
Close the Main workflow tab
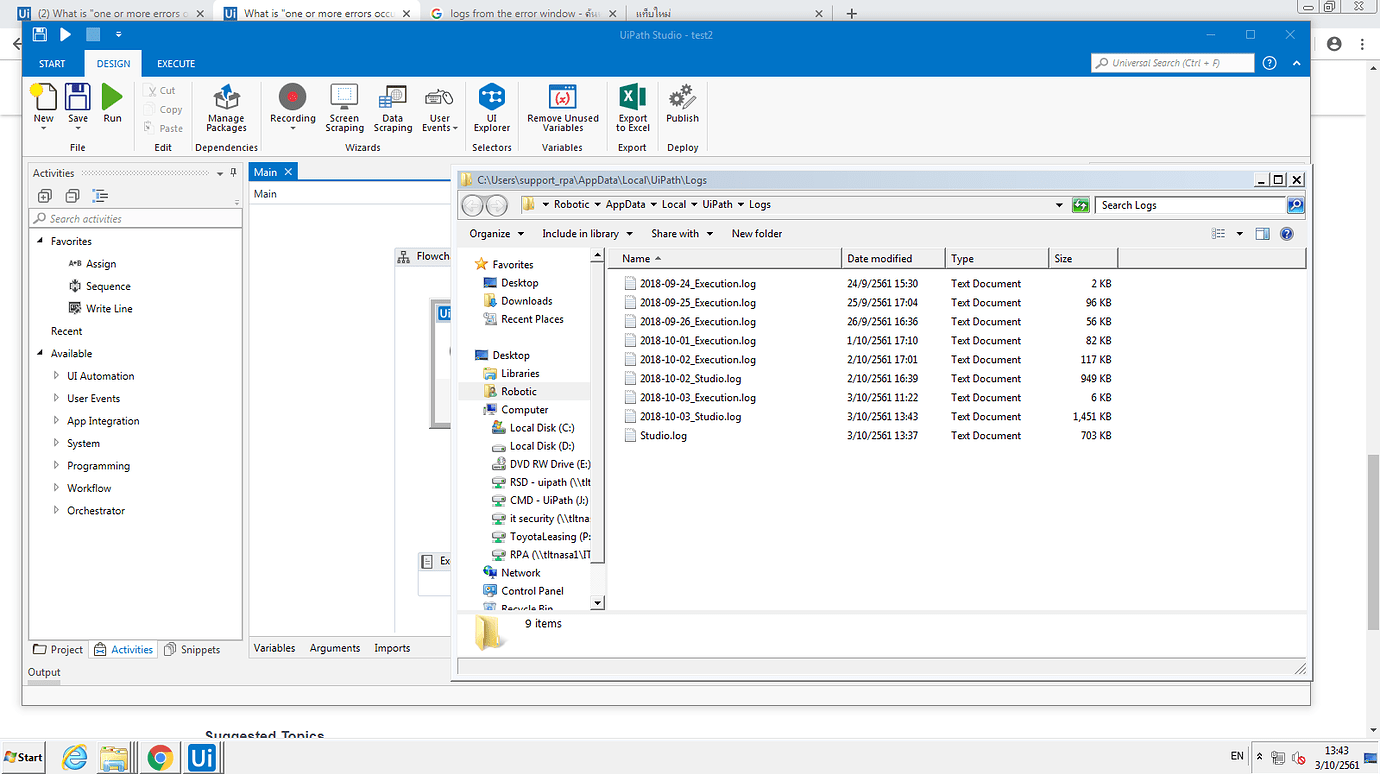[x=288, y=172]
